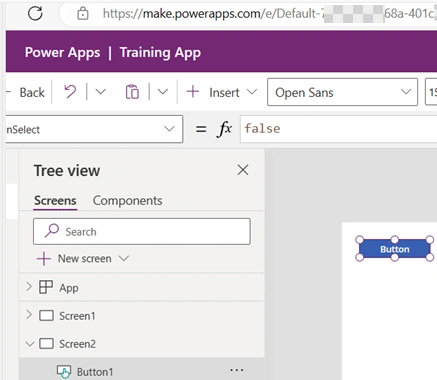Click the Button1 control icon
This screenshot has width=437, height=380.
[x=64, y=371]
